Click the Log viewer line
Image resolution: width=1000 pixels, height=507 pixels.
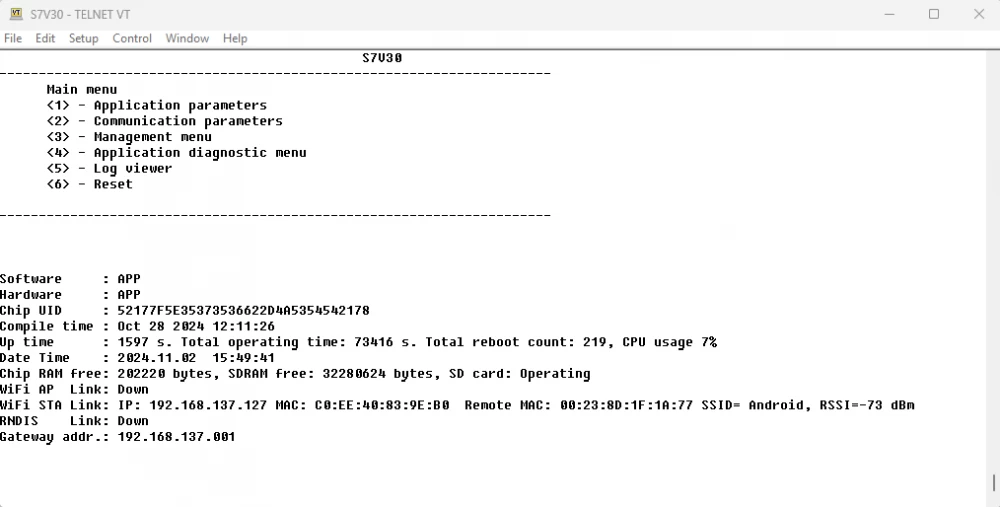coord(109,168)
